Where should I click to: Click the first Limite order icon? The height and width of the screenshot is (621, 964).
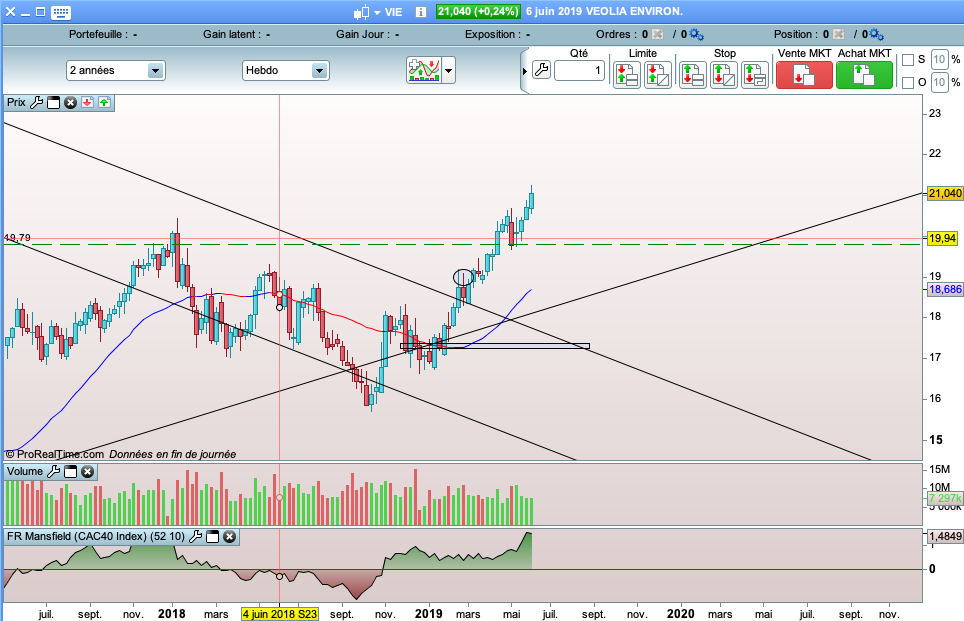pyautogui.click(x=627, y=75)
